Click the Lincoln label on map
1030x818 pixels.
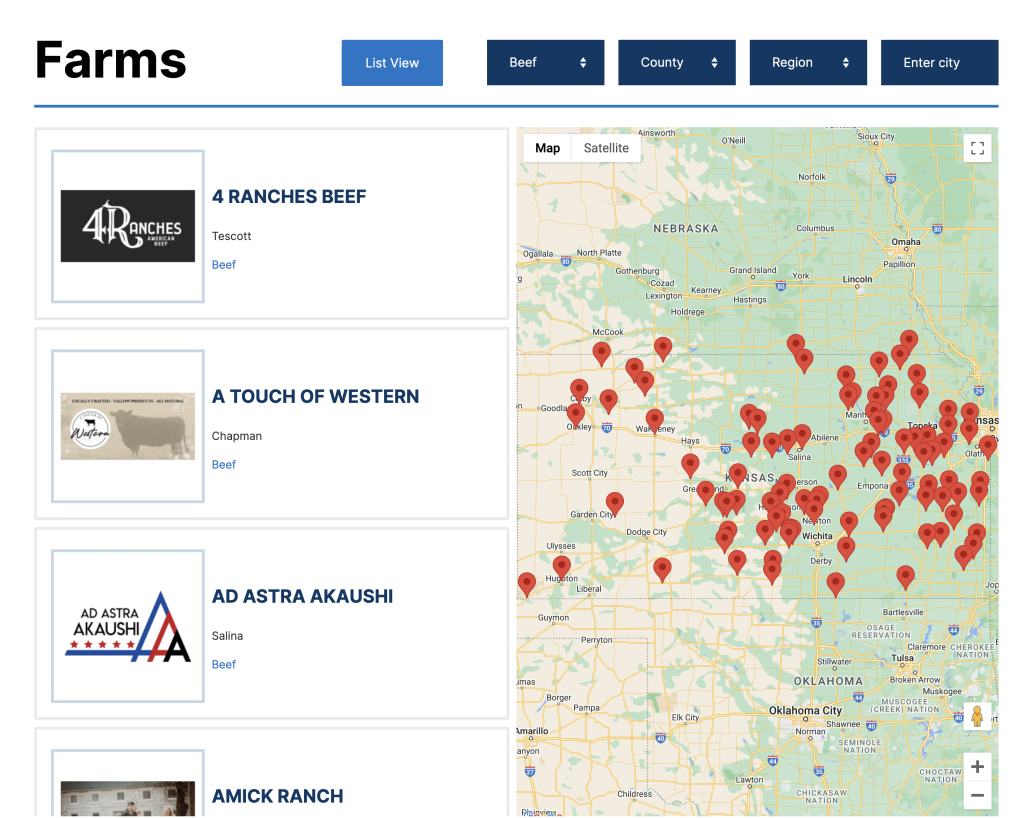(857, 279)
